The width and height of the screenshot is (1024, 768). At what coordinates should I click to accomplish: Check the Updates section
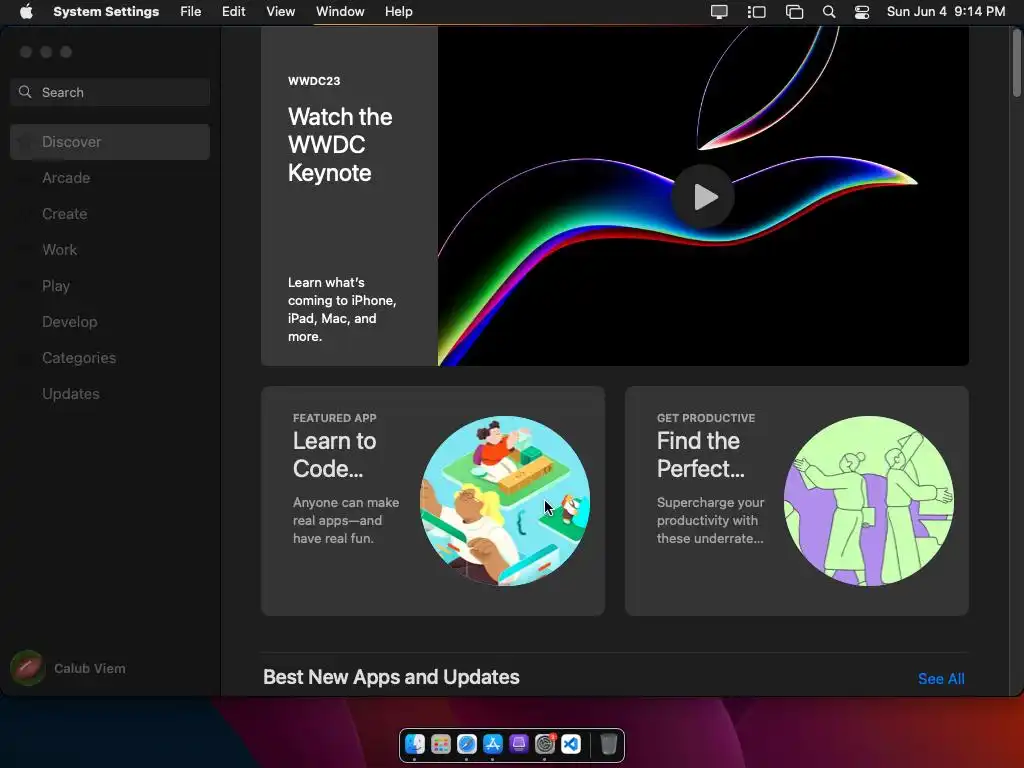pos(110,393)
